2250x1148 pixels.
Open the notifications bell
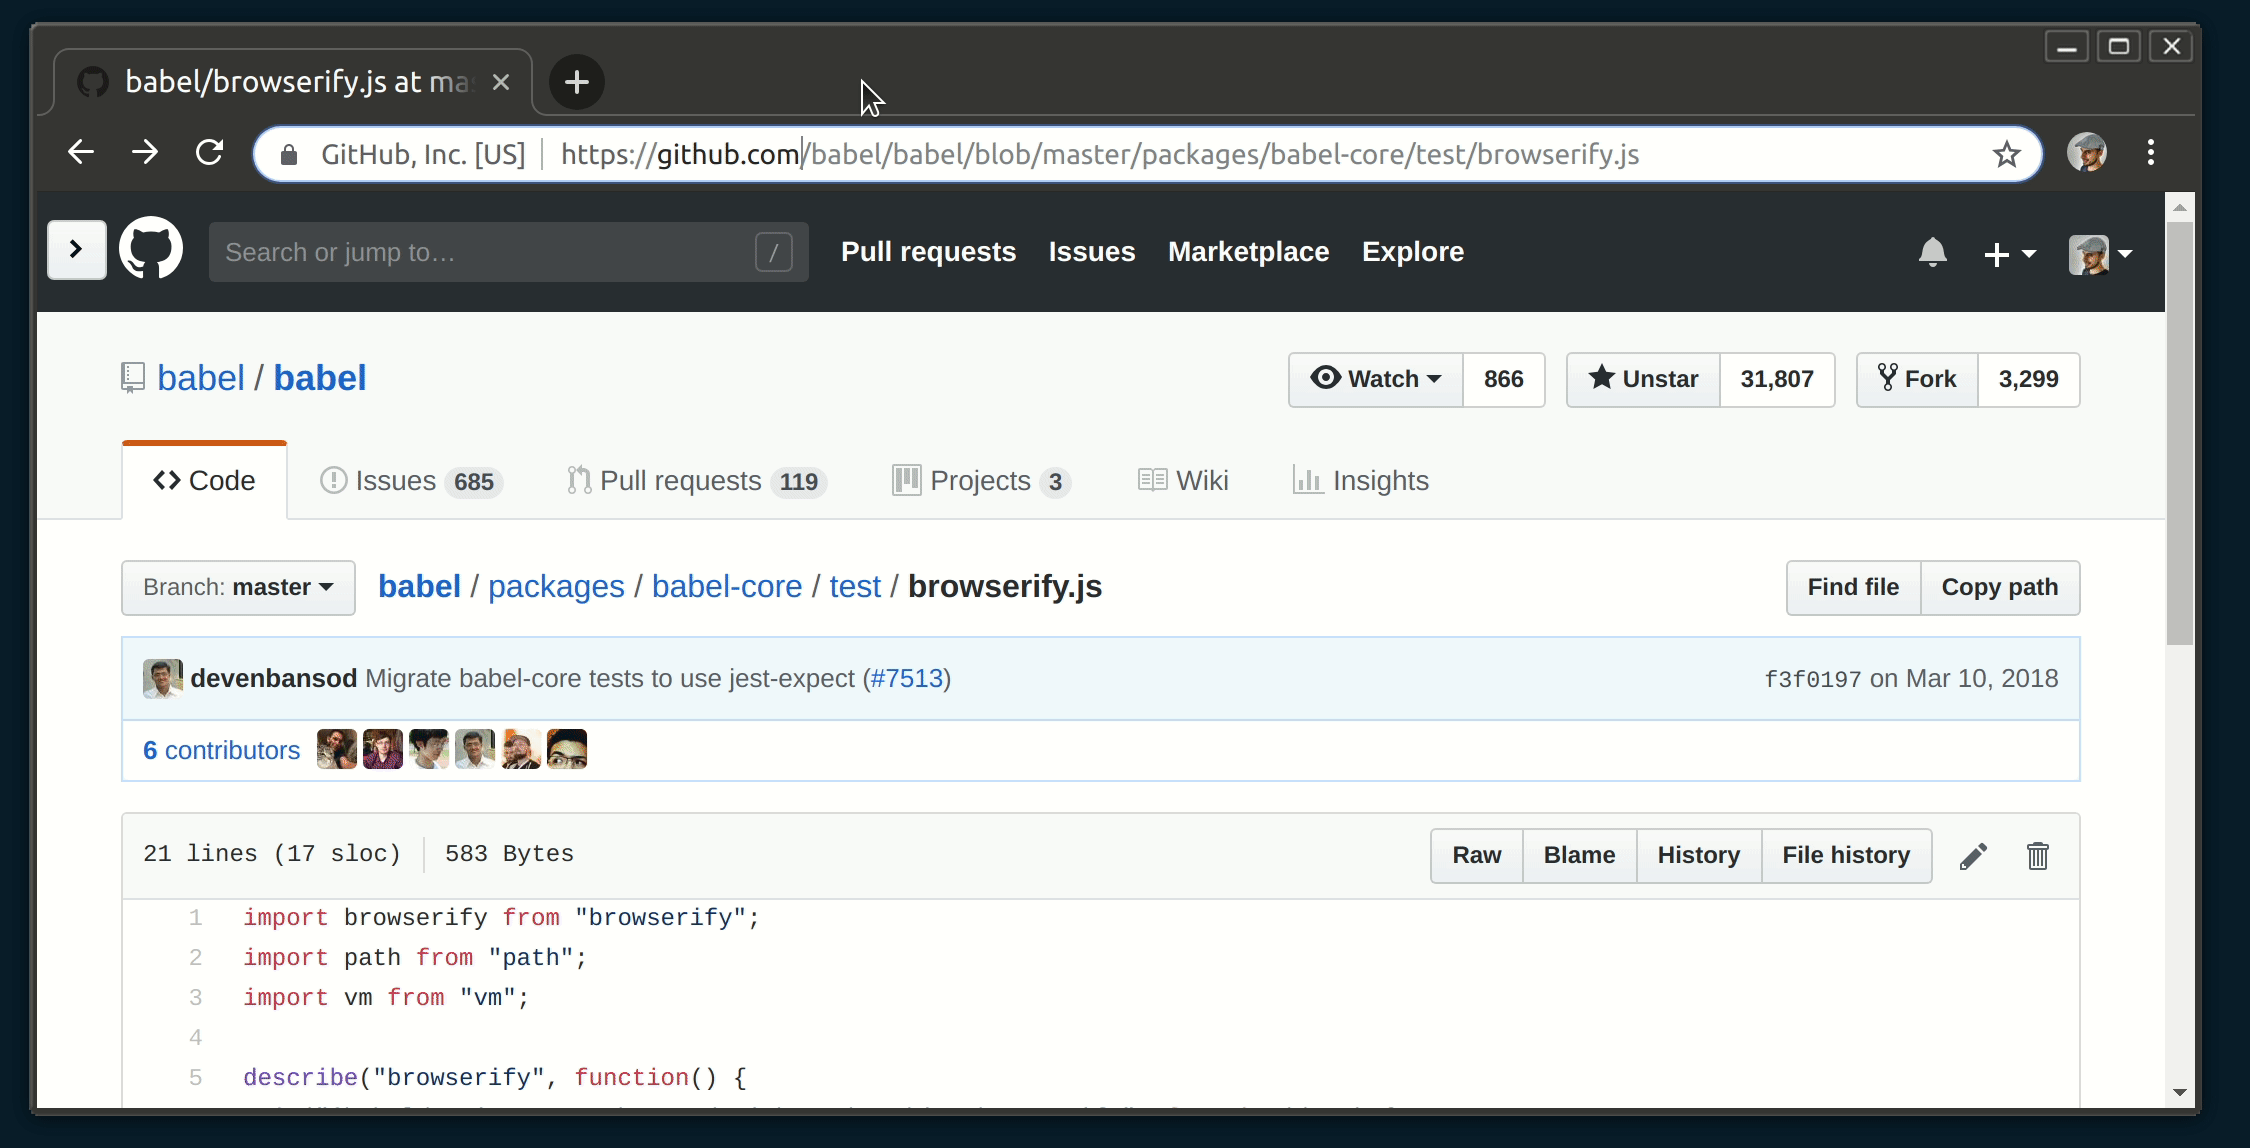click(1932, 252)
